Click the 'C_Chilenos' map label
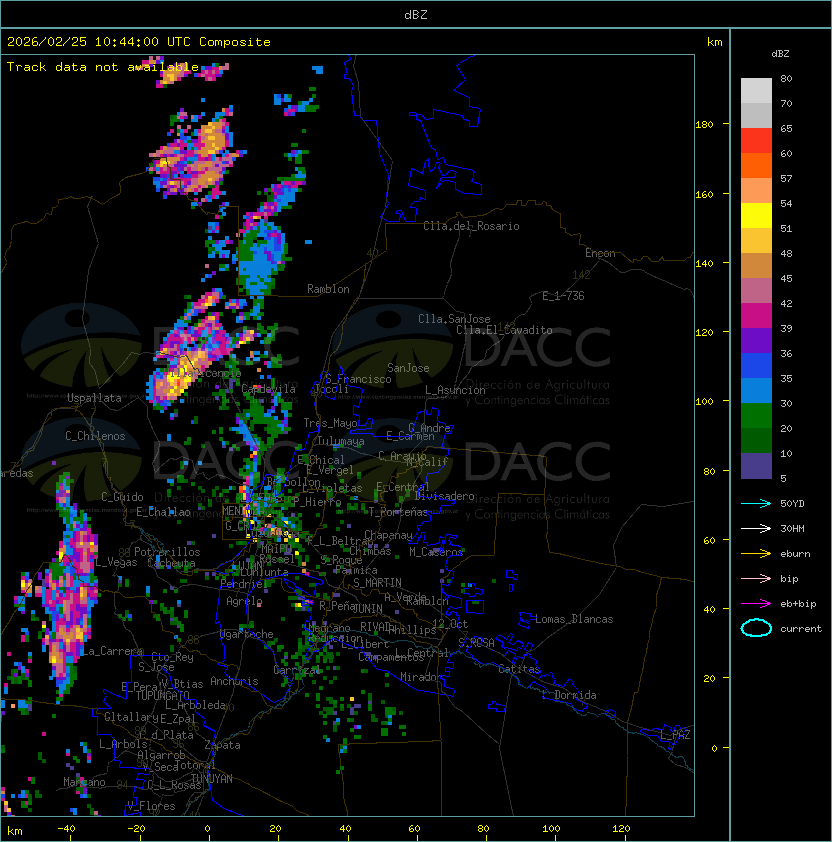Screen dimensions: 832x842 [x=95, y=437]
